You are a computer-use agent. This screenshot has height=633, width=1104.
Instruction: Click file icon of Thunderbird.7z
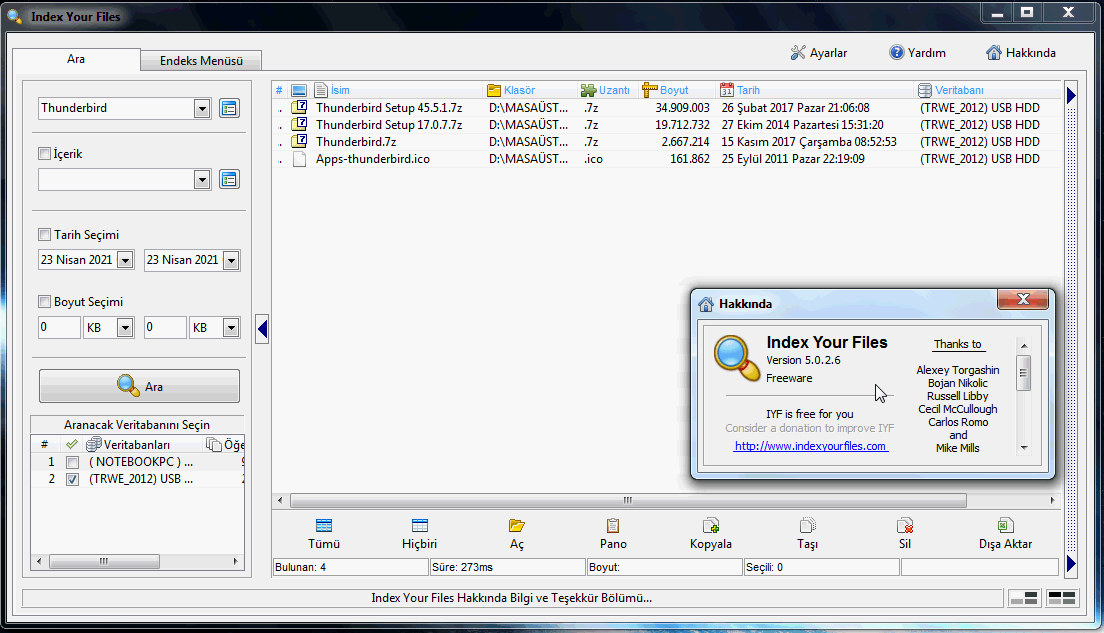[300, 142]
